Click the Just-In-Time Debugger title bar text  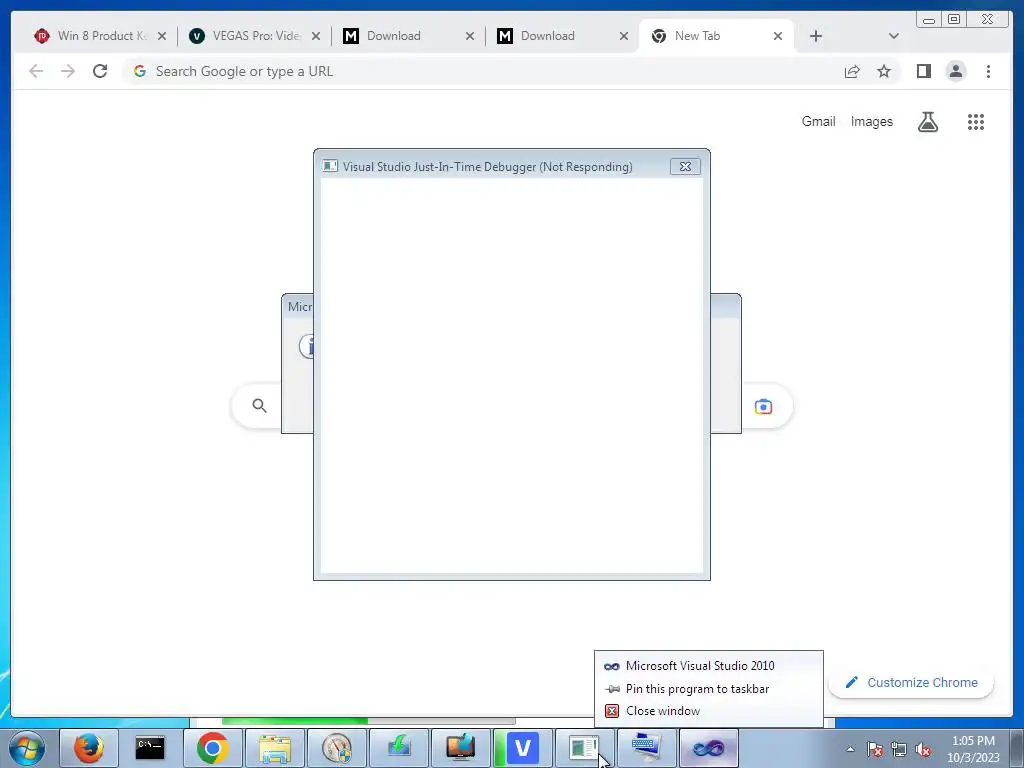pos(487,167)
